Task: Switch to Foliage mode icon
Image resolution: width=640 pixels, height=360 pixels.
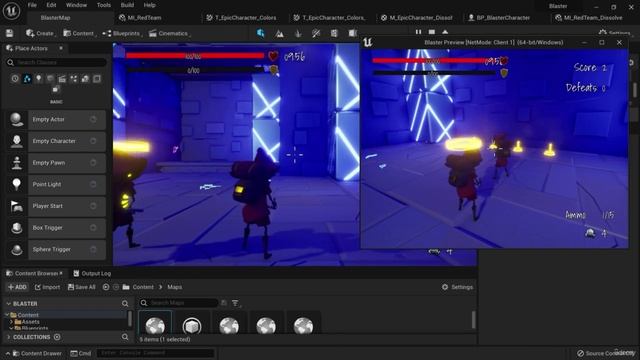Action: click(298, 33)
